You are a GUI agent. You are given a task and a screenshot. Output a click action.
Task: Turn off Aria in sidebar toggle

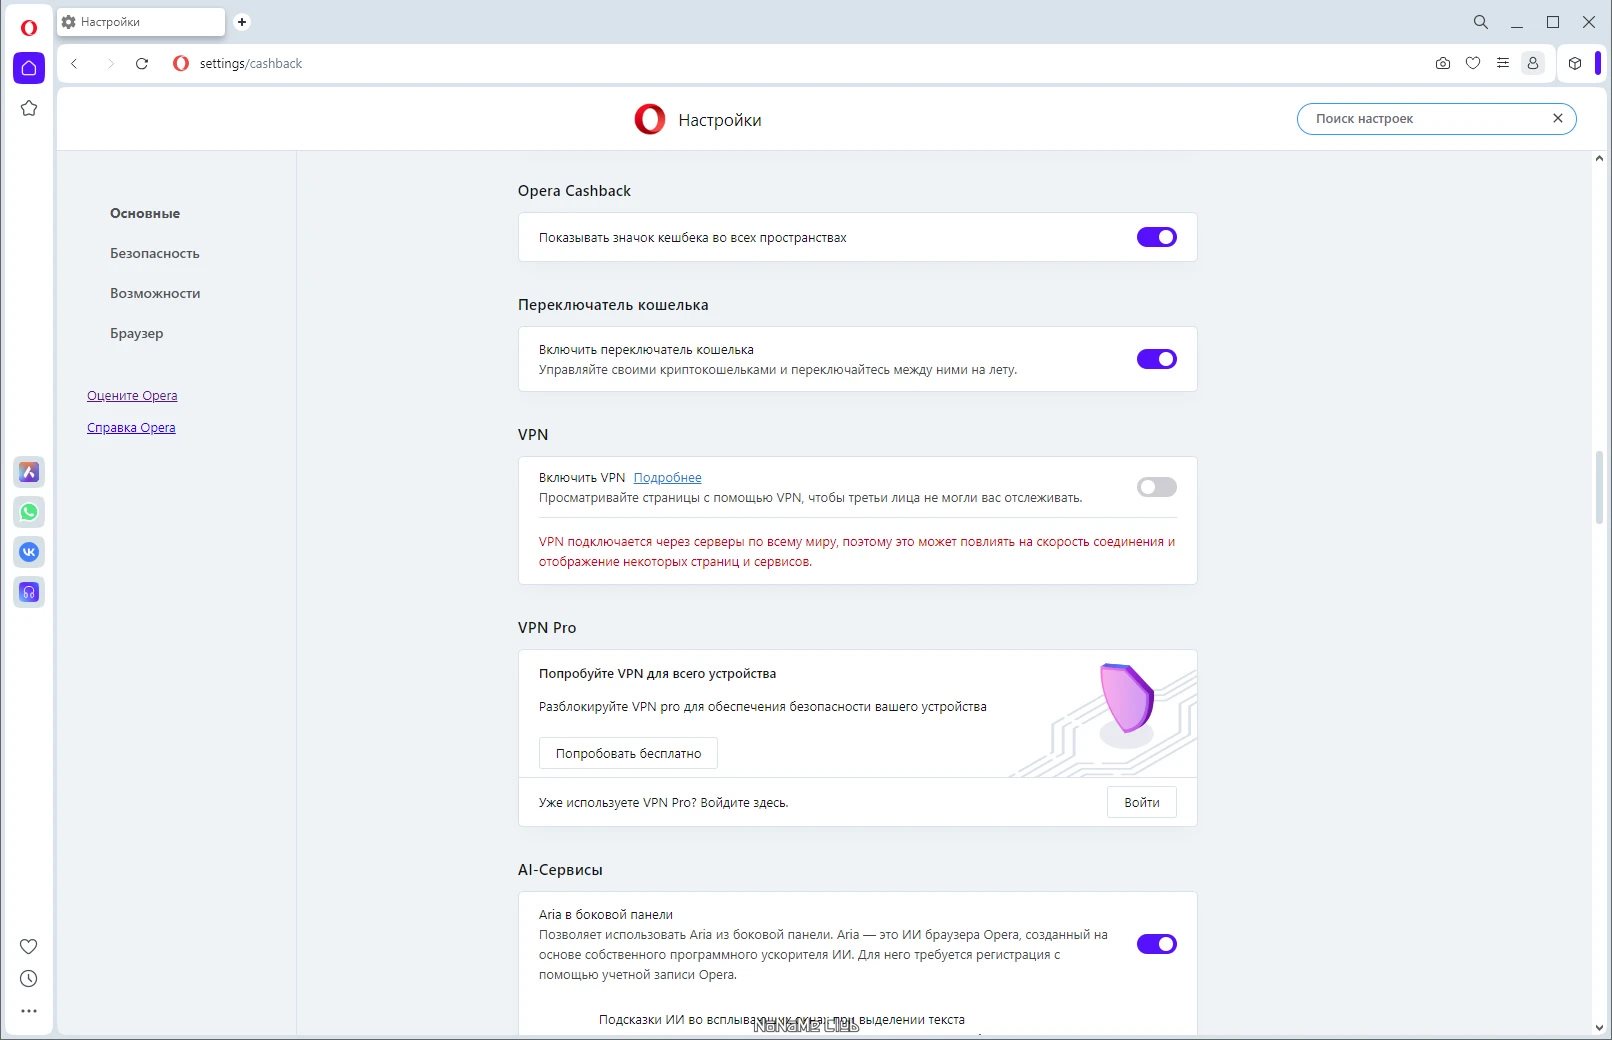(x=1157, y=944)
